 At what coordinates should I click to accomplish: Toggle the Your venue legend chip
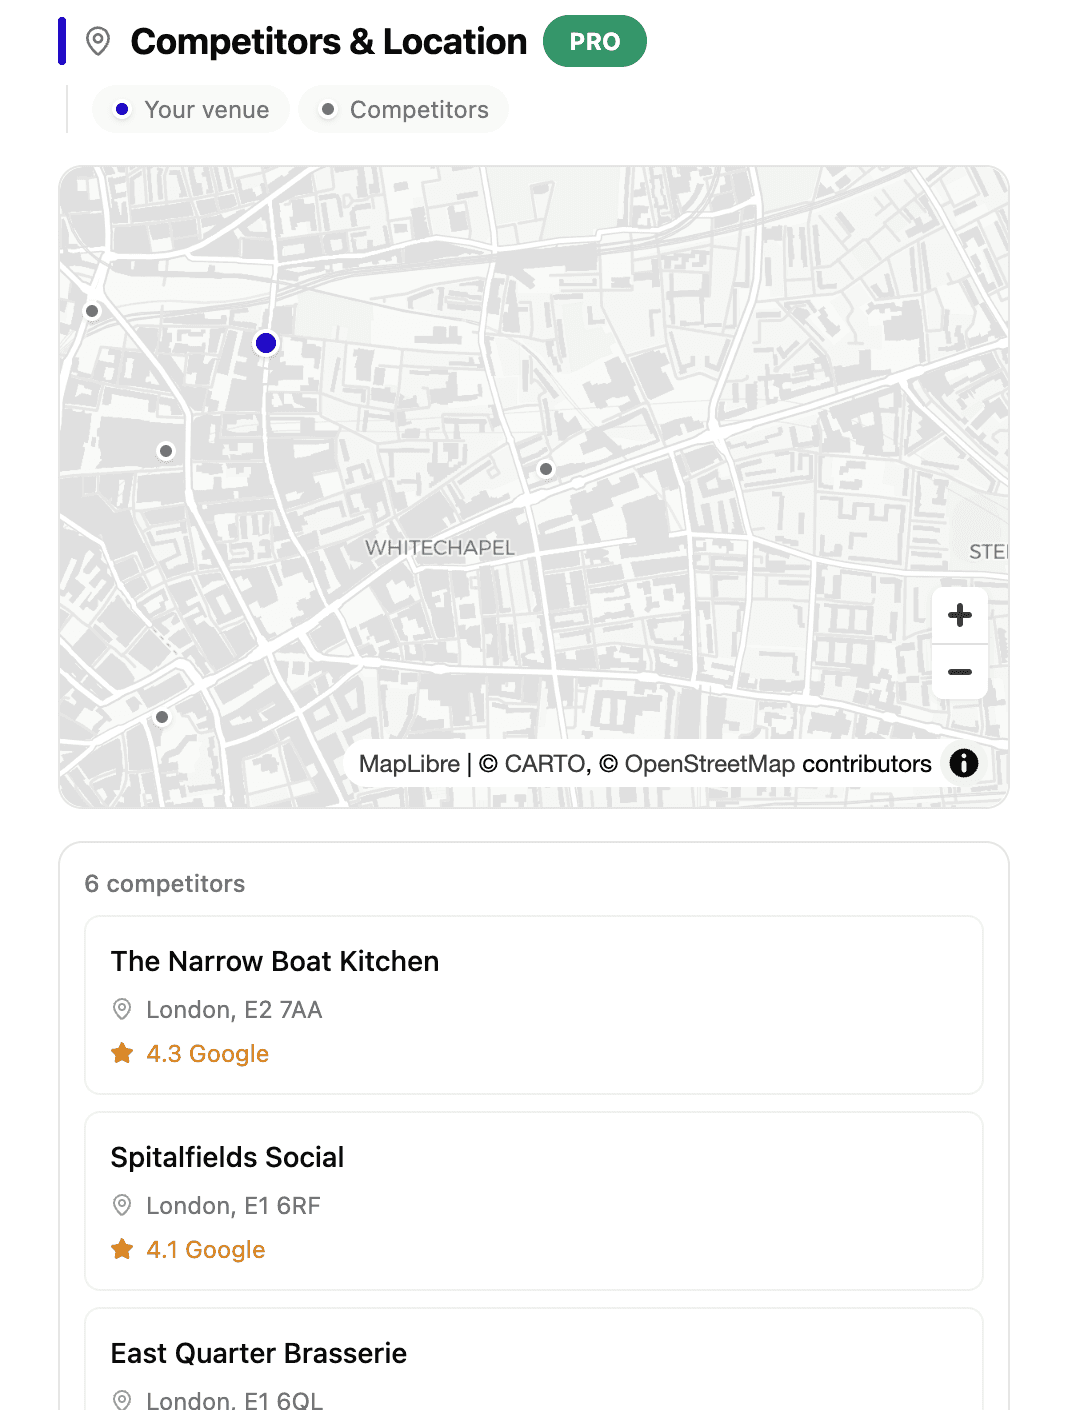tap(191, 109)
